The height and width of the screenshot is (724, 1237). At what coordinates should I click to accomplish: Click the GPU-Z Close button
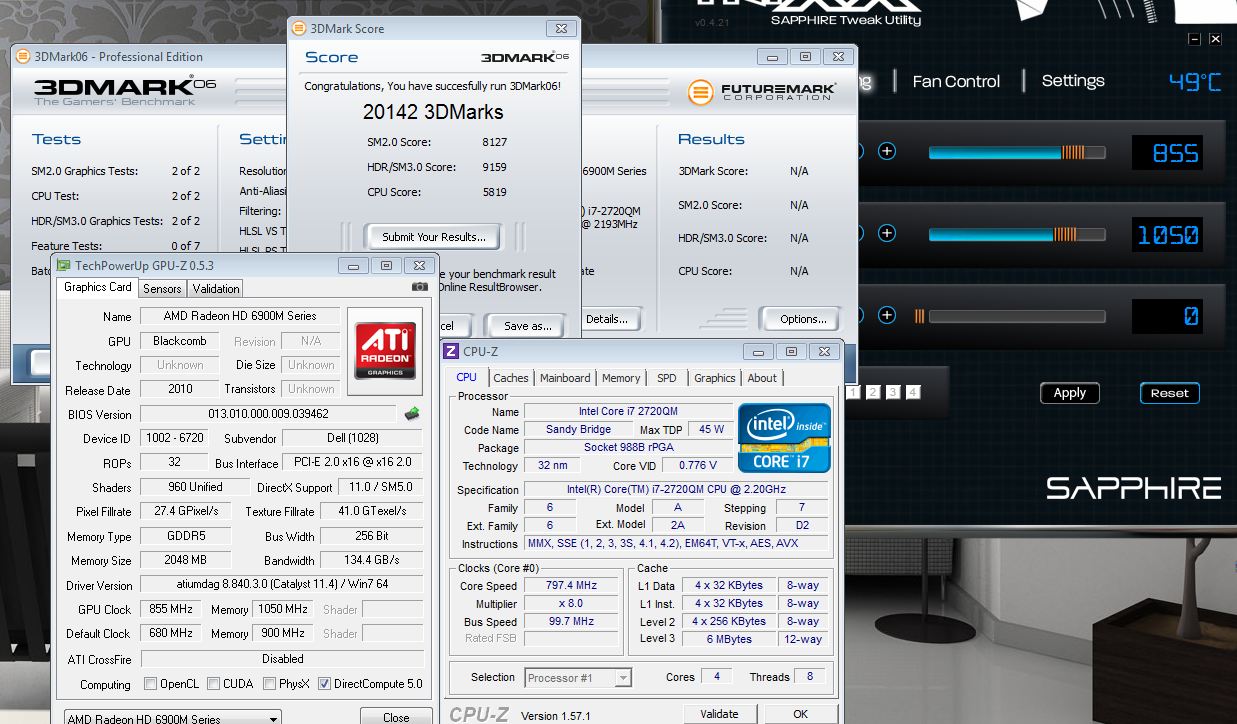(x=396, y=717)
